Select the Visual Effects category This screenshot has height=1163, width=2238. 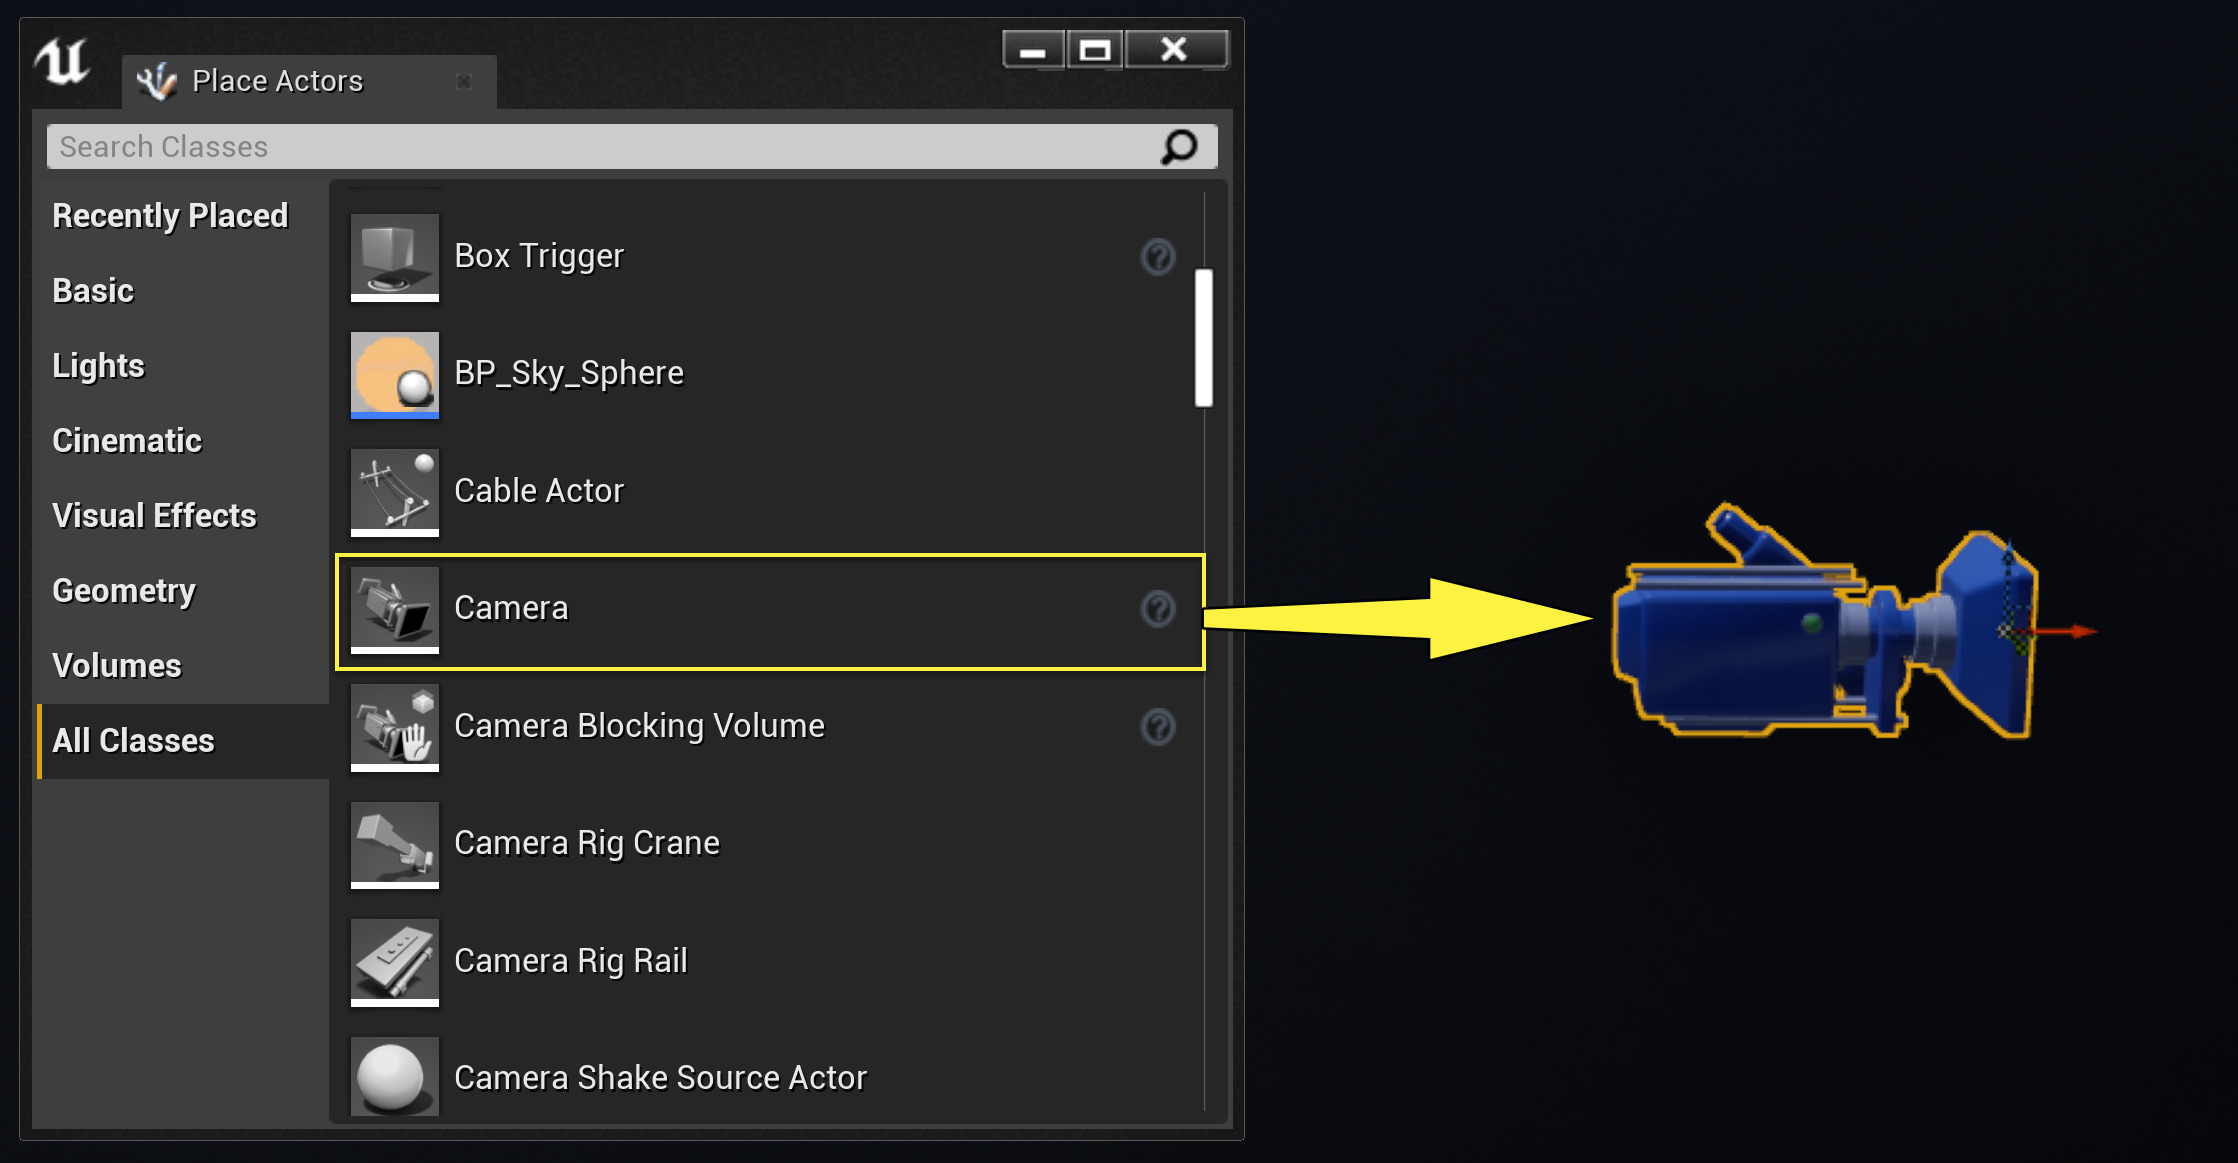point(154,516)
